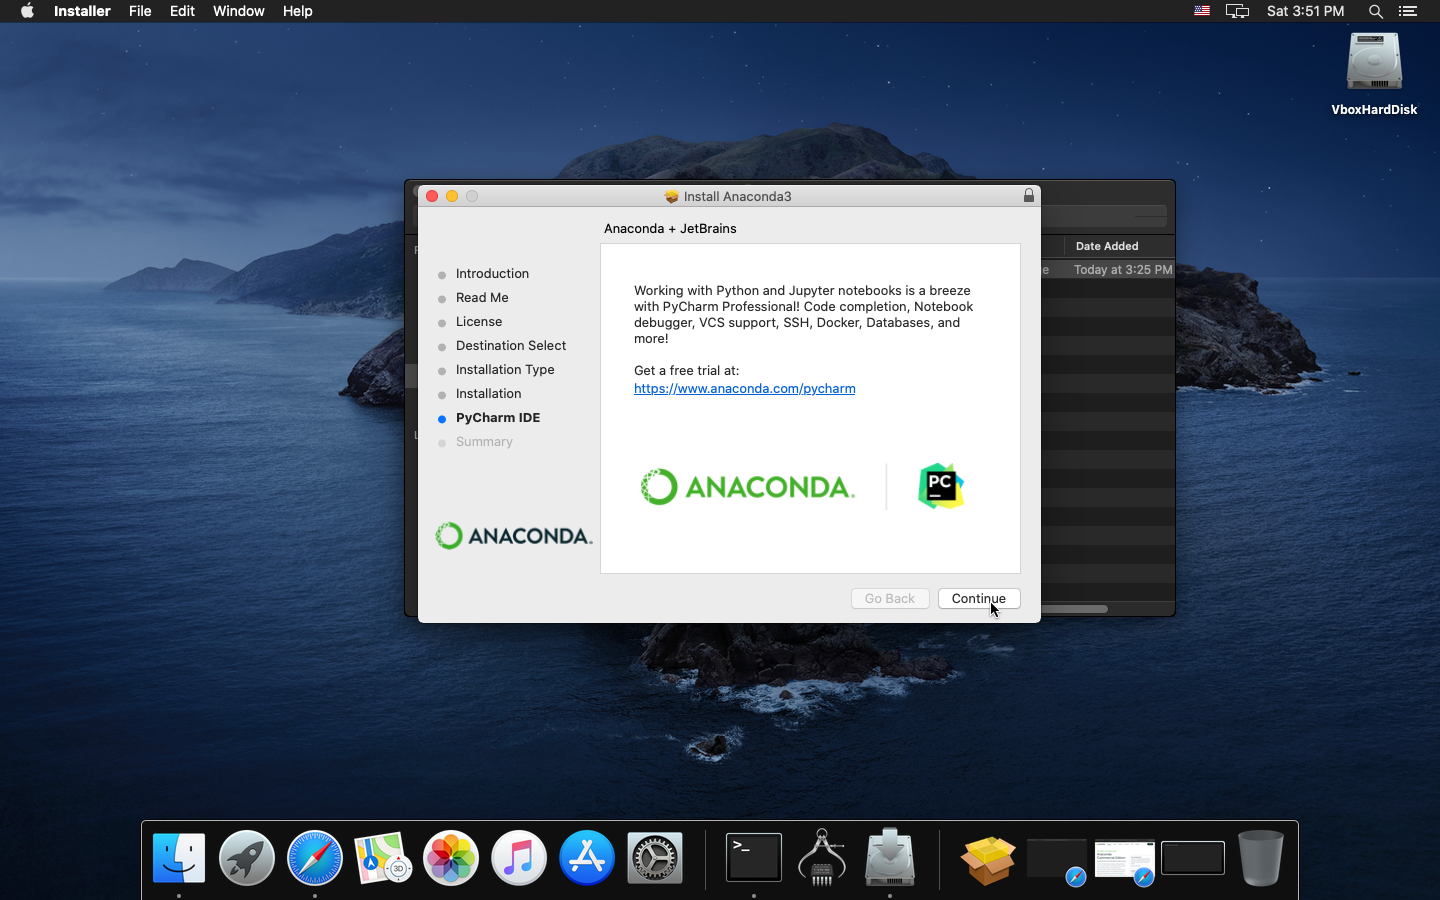Screen dimensions: 1440x900
Task: Click the horizontal scrollbar in background window
Action: (1074, 608)
